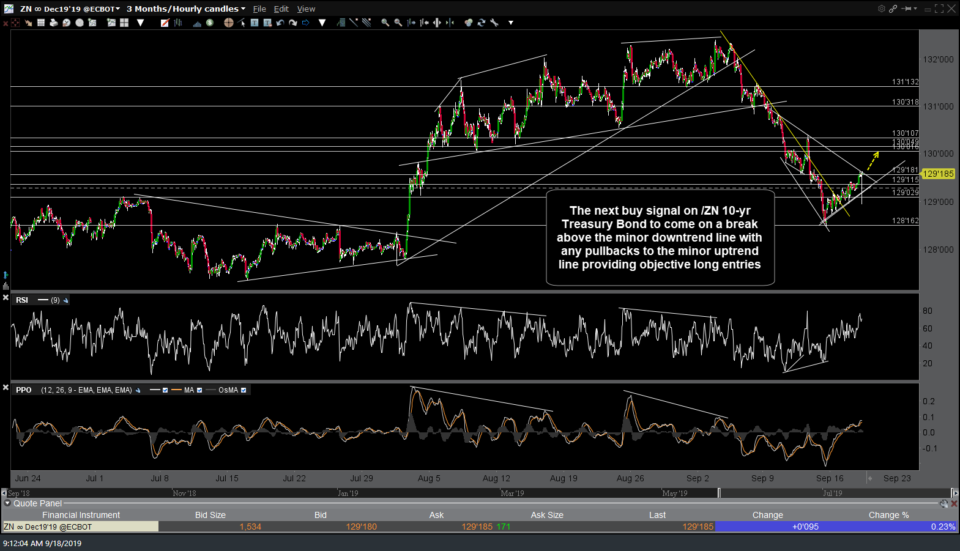Click the yellow 129'185 current price label
The height and width of the screenshot is (551, 960).
[938, 174]
